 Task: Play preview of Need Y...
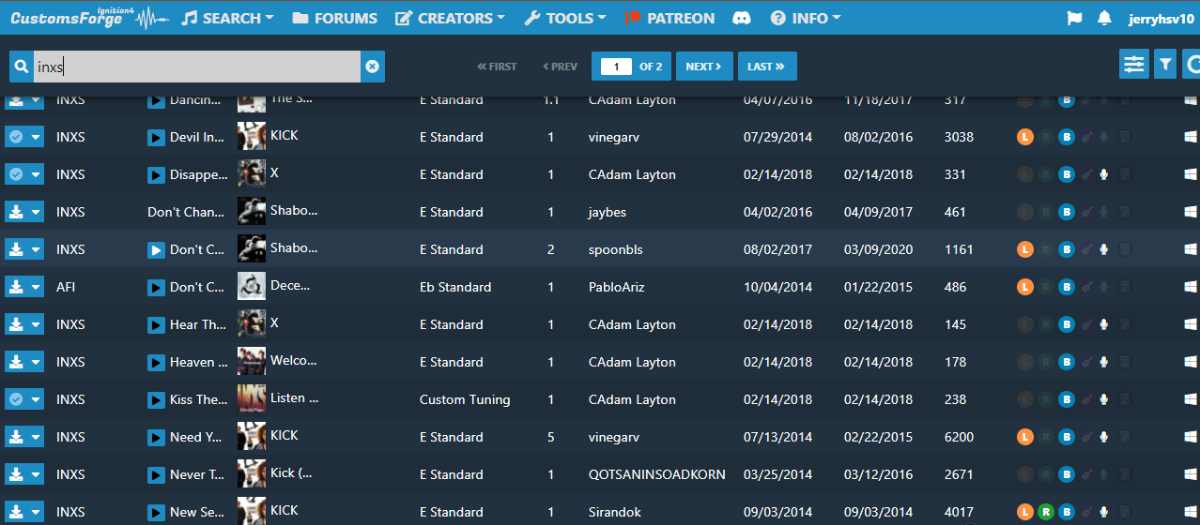(x=156, y=437)
